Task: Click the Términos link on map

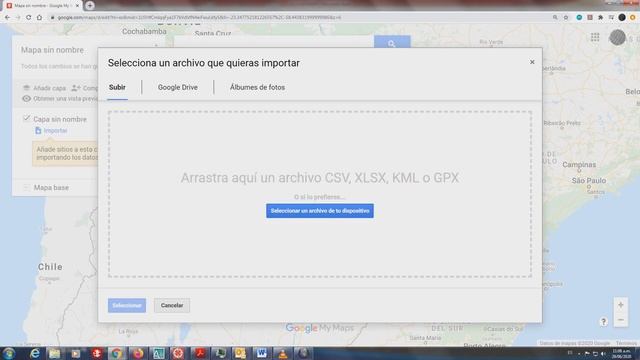Action: click(626, 343)
